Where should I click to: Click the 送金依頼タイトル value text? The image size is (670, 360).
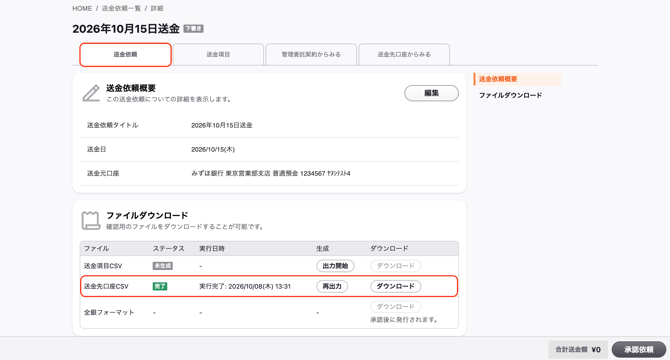click(221, 125)
